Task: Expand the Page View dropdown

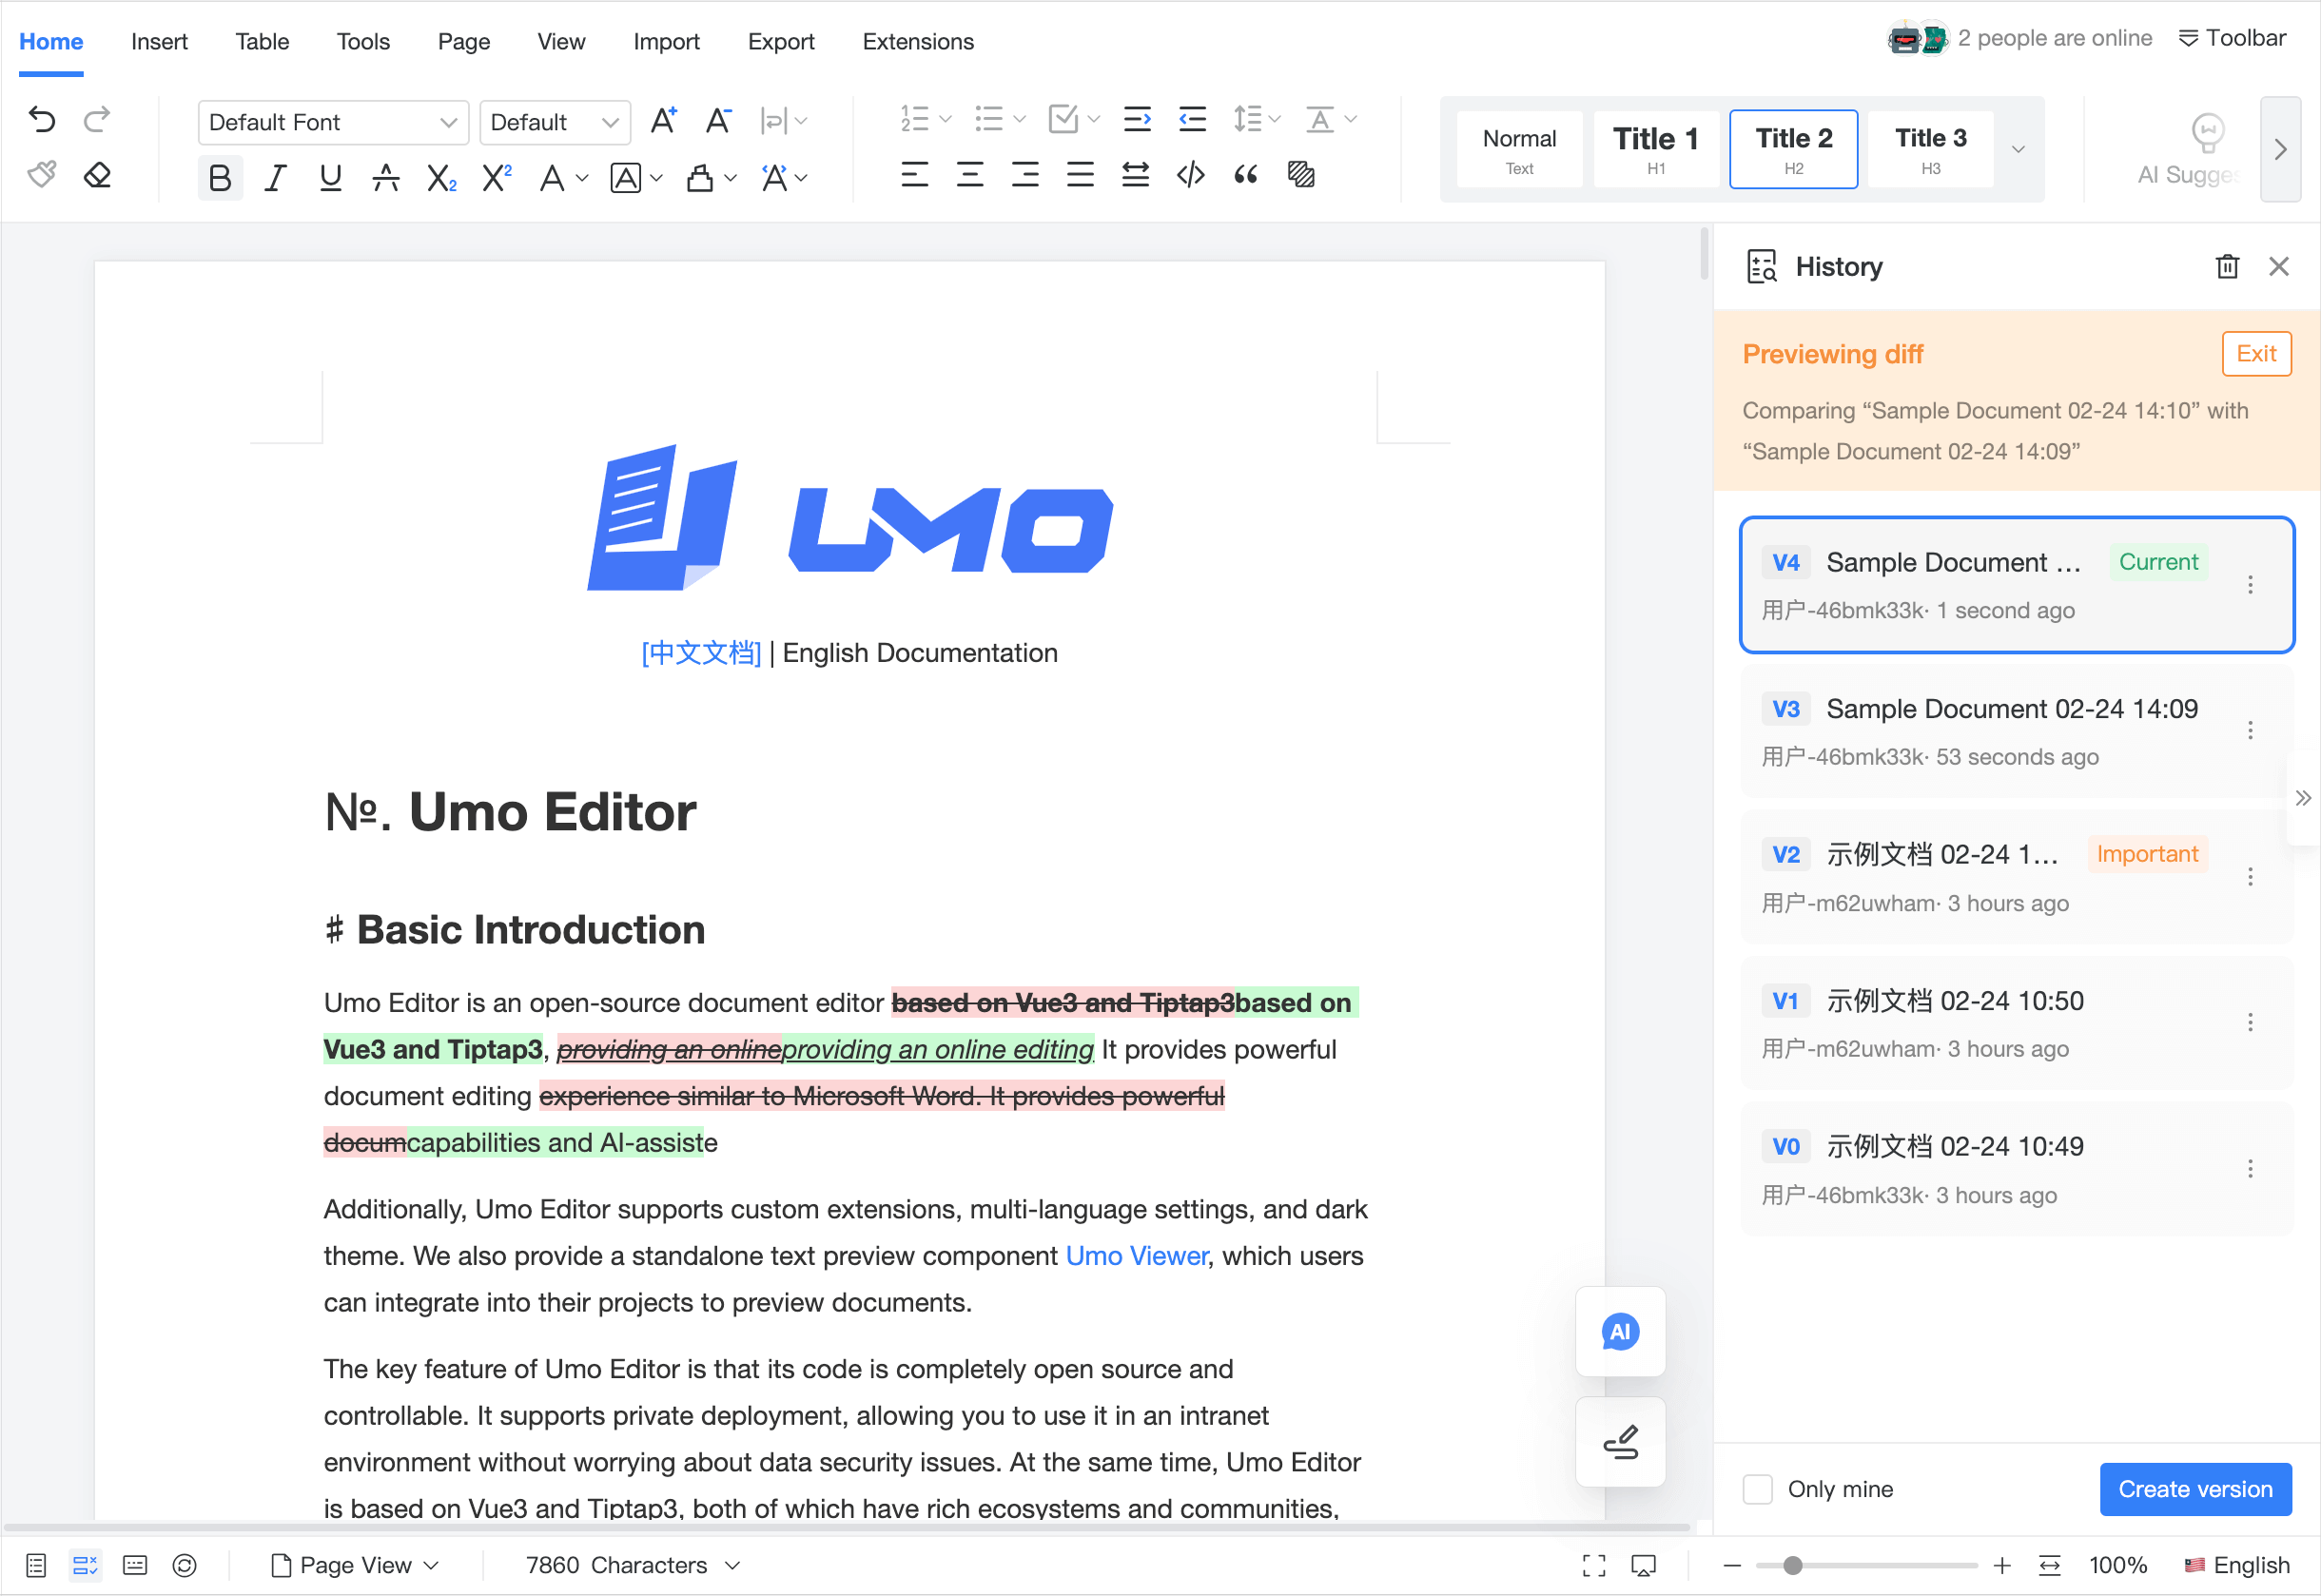Action: point(355,1565)
